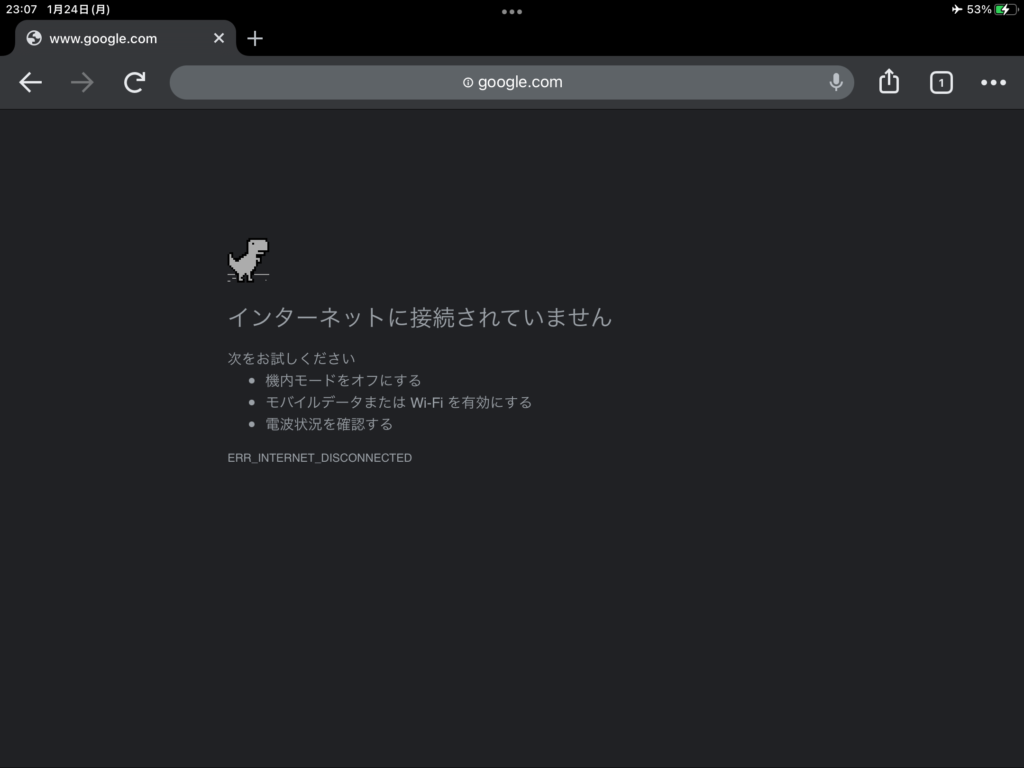Click the globe favicon on the tab
This screenshot has height=768, width=1024.
click(34, 39)
